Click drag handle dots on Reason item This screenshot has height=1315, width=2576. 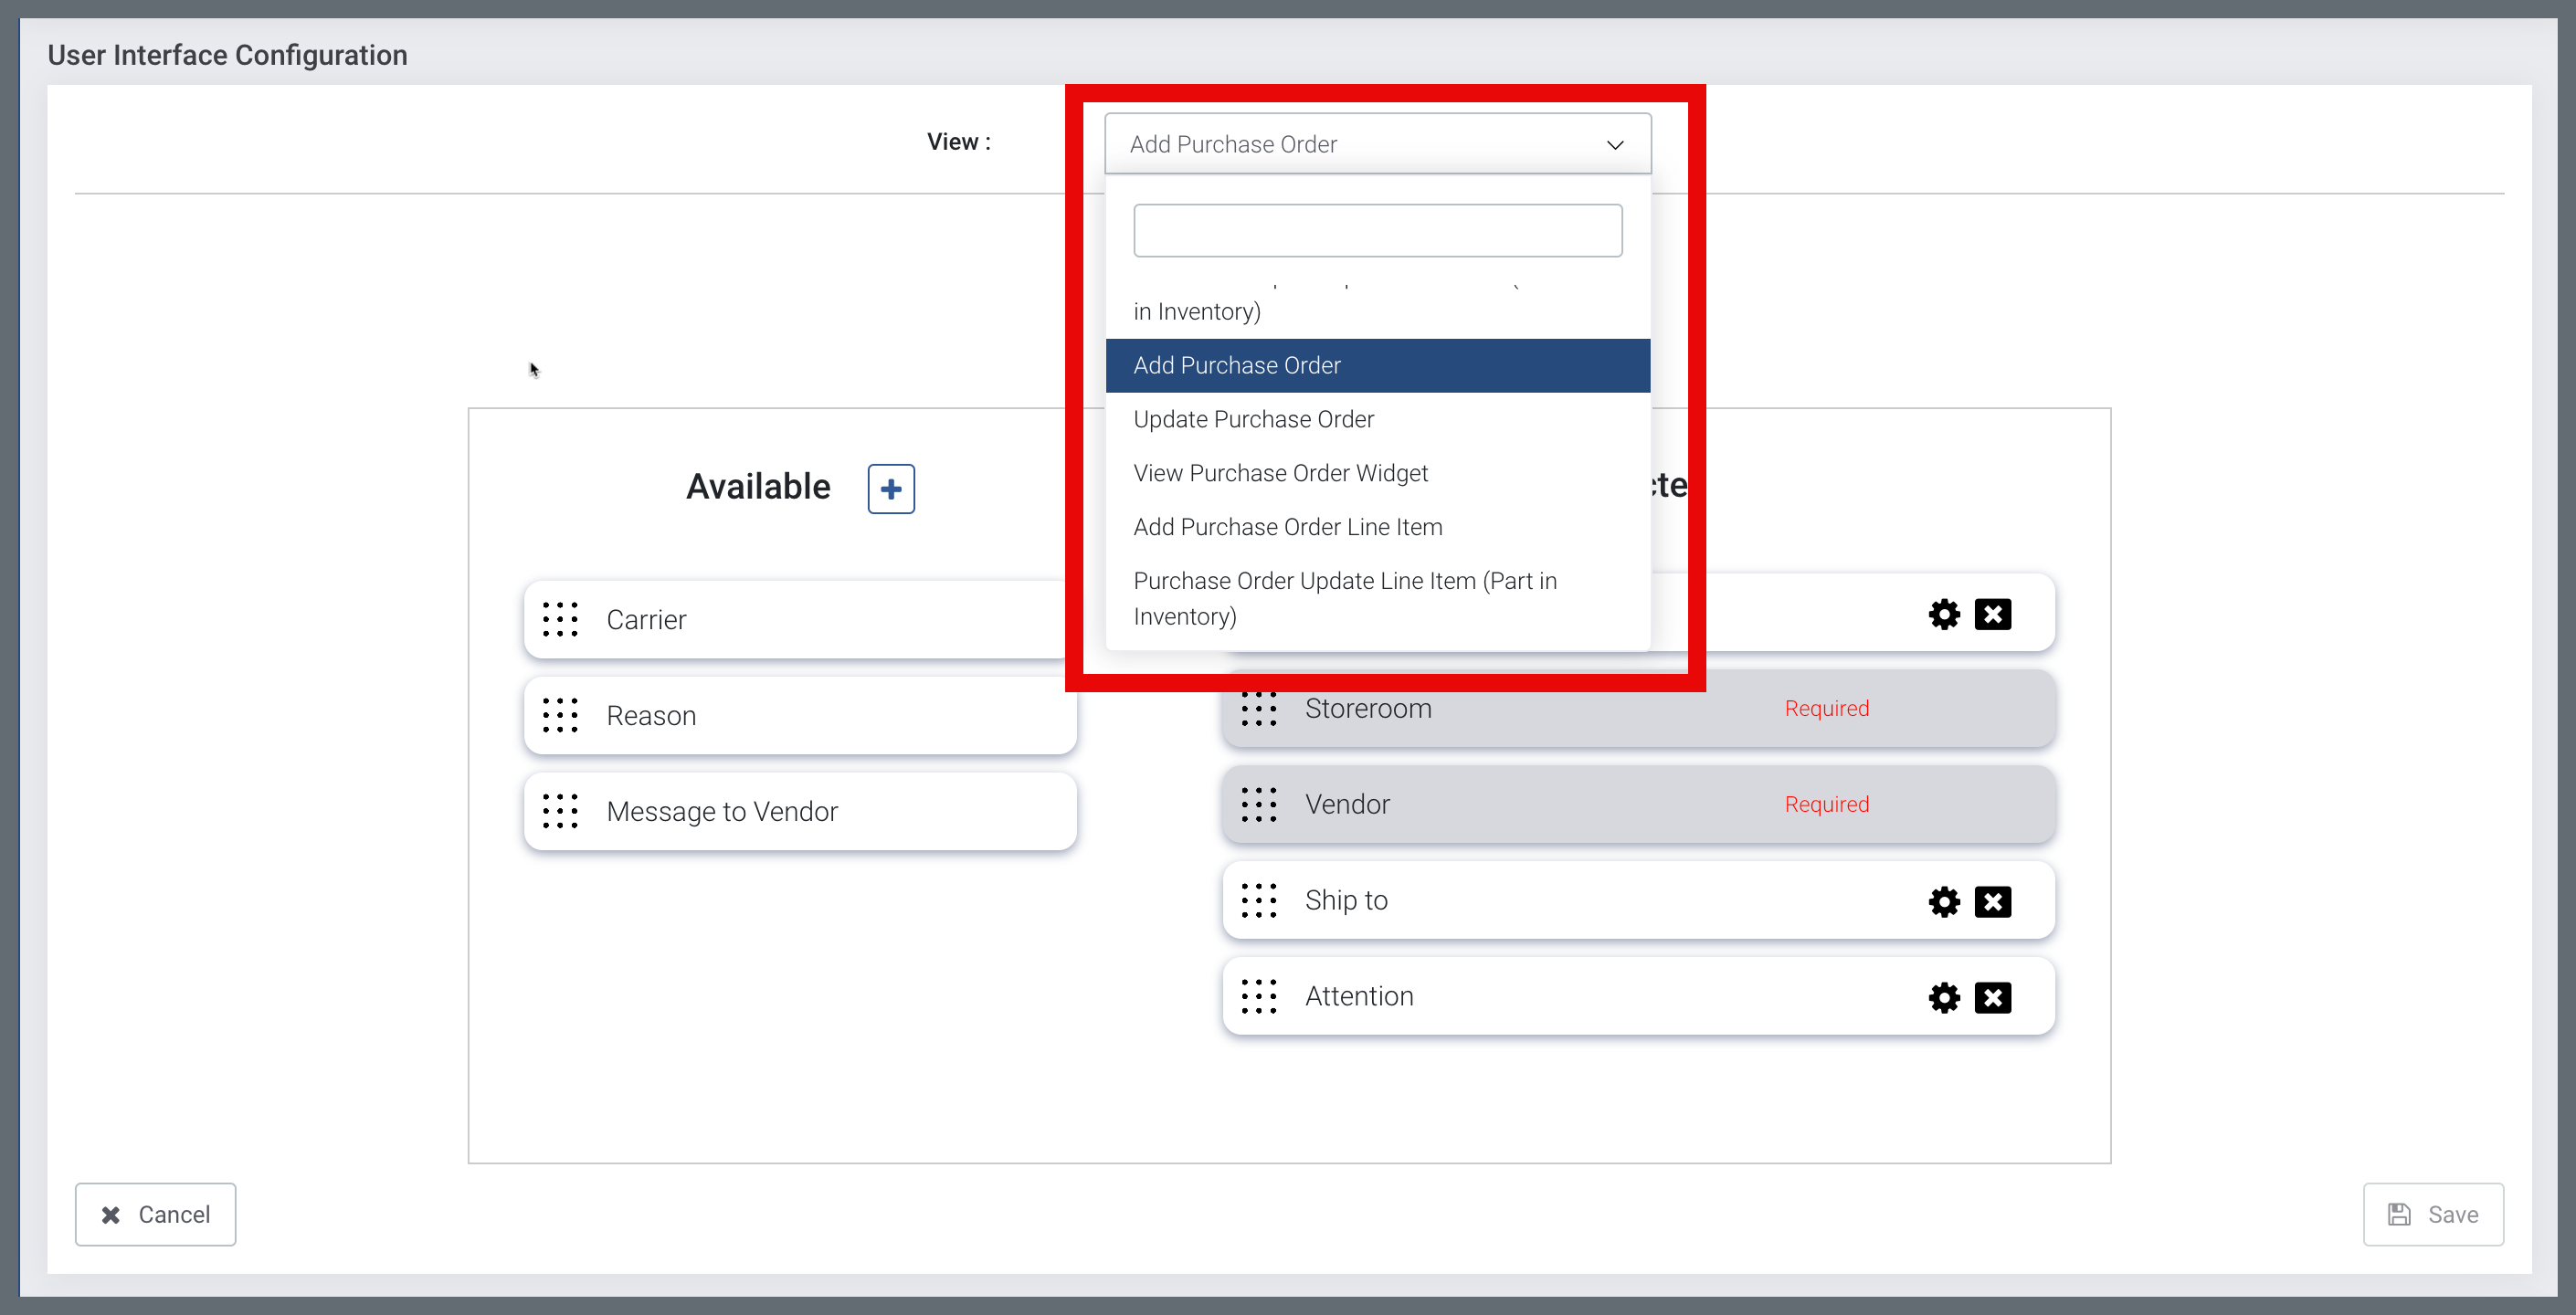[560, 715]
